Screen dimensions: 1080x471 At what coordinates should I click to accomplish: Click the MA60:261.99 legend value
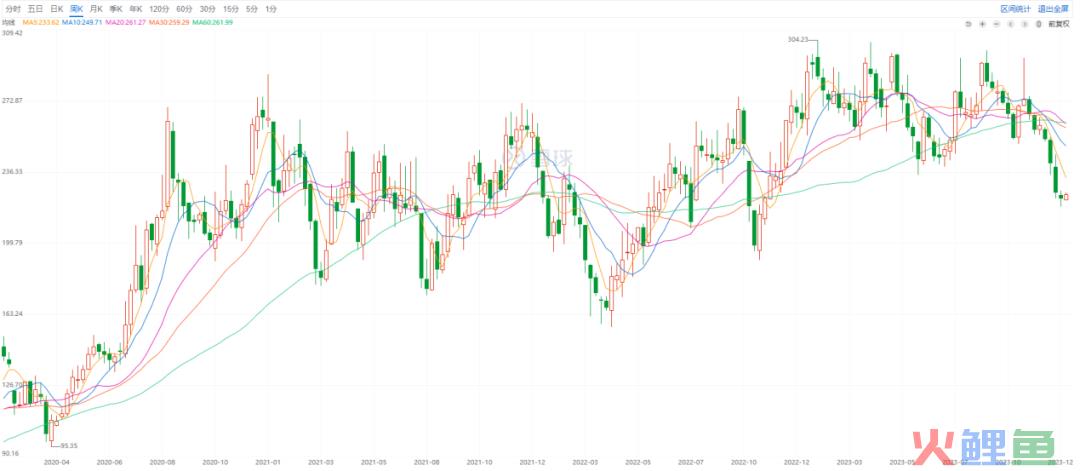click(213, 23)
